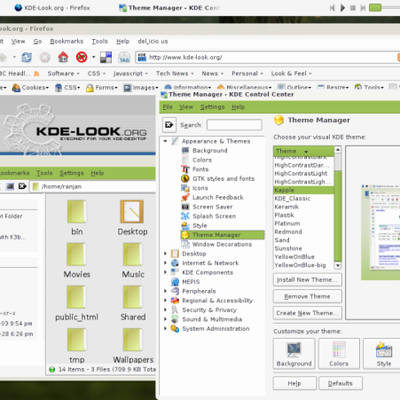Click Install New Theme button
Image resolution: width=400 pixels, height=400 pixels.
click(x=307, y=280)
